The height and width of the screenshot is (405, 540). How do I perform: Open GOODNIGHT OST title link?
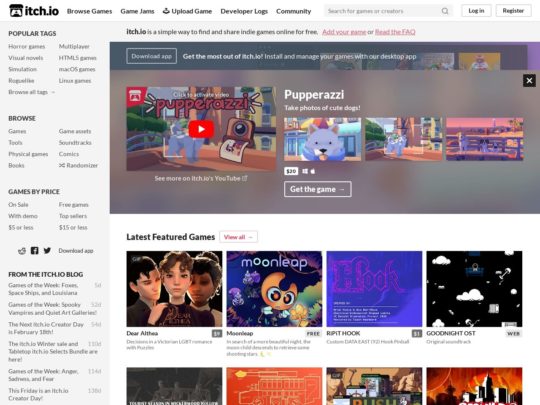click(451, 333)
